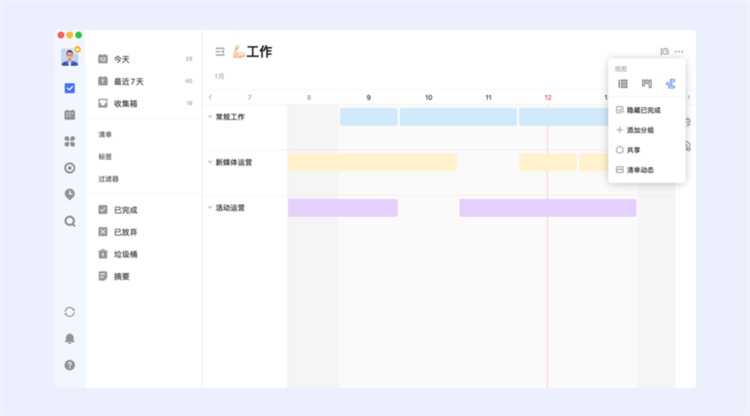Select the blue bar spanning dates 10 to 11
The width and height of the screenshot is (750, 416).
click(458, 117)
